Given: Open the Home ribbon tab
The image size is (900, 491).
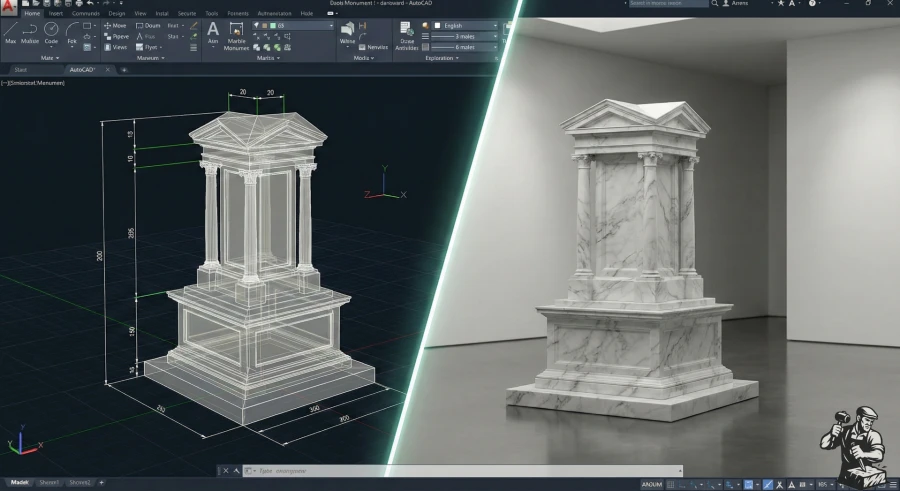Looking at the screenshot, I should click(x=32, y=13).
